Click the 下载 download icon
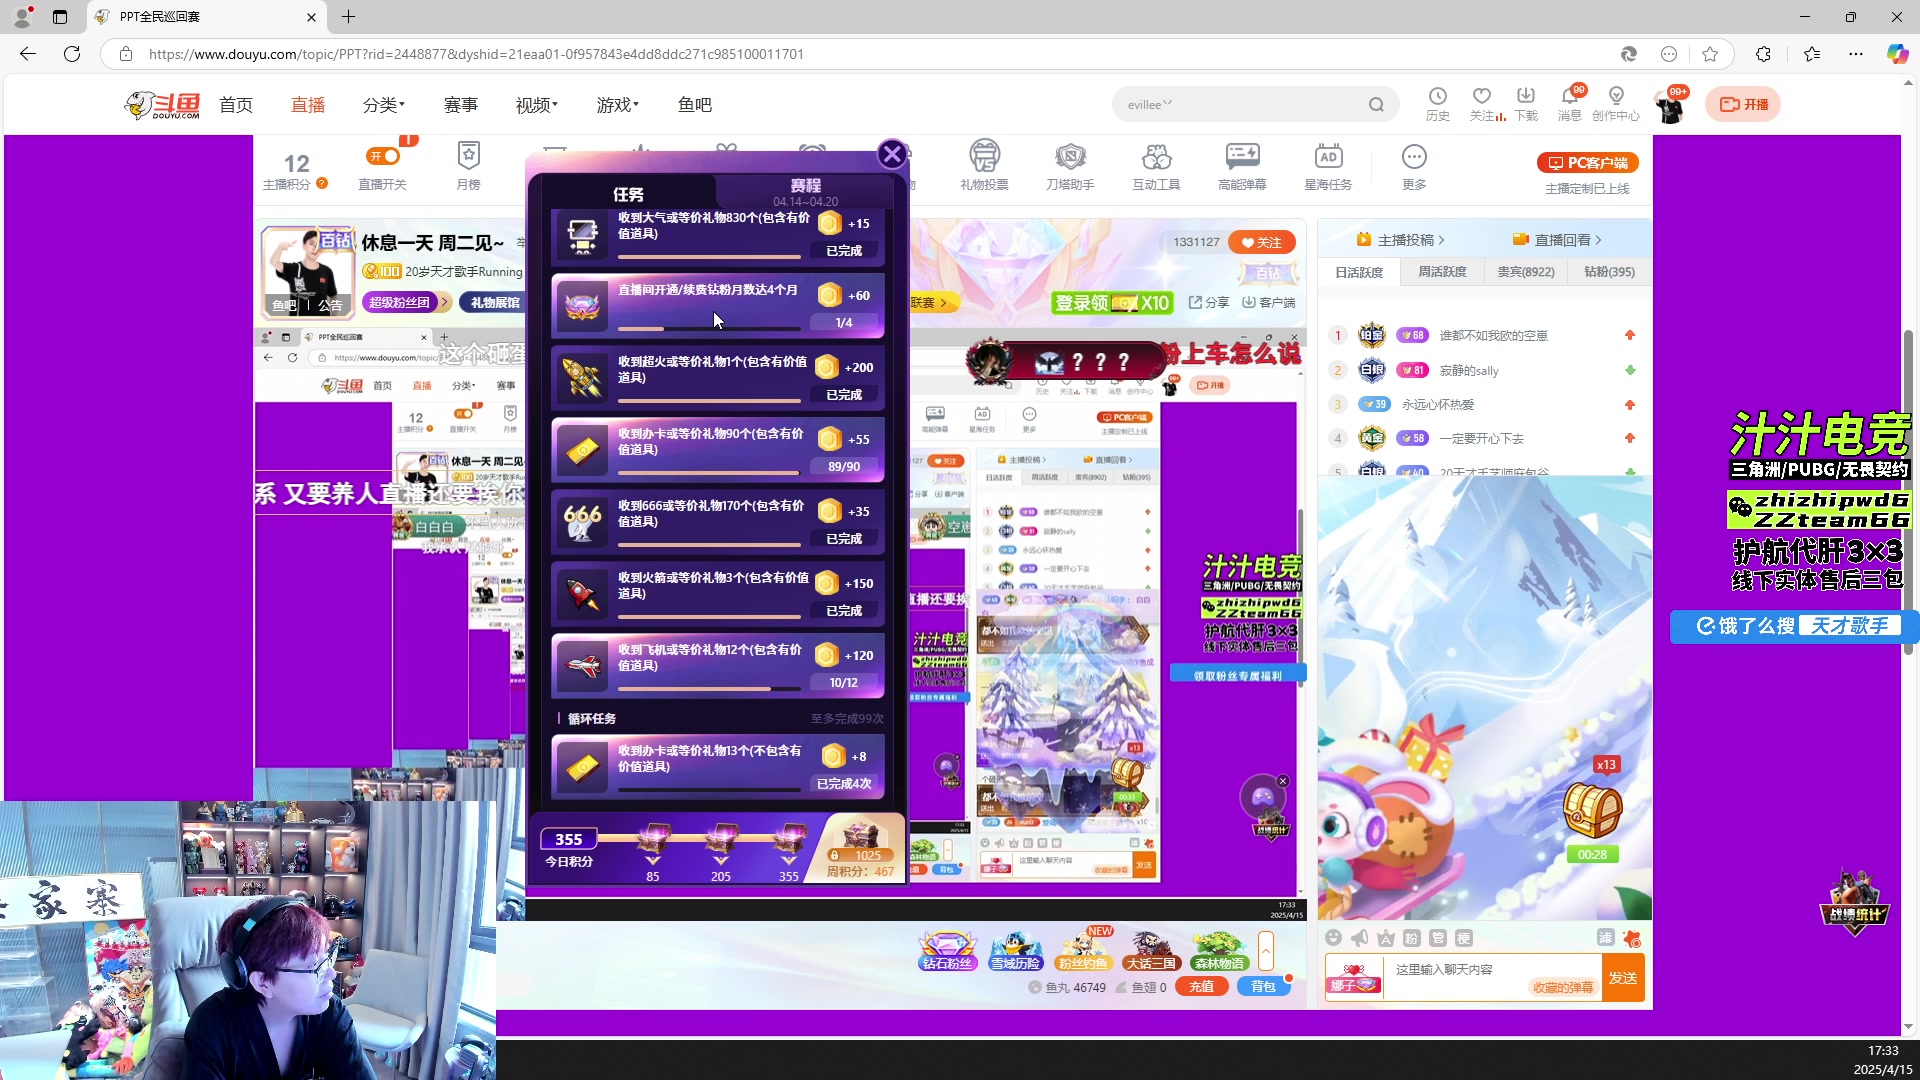 [1526, 103]
